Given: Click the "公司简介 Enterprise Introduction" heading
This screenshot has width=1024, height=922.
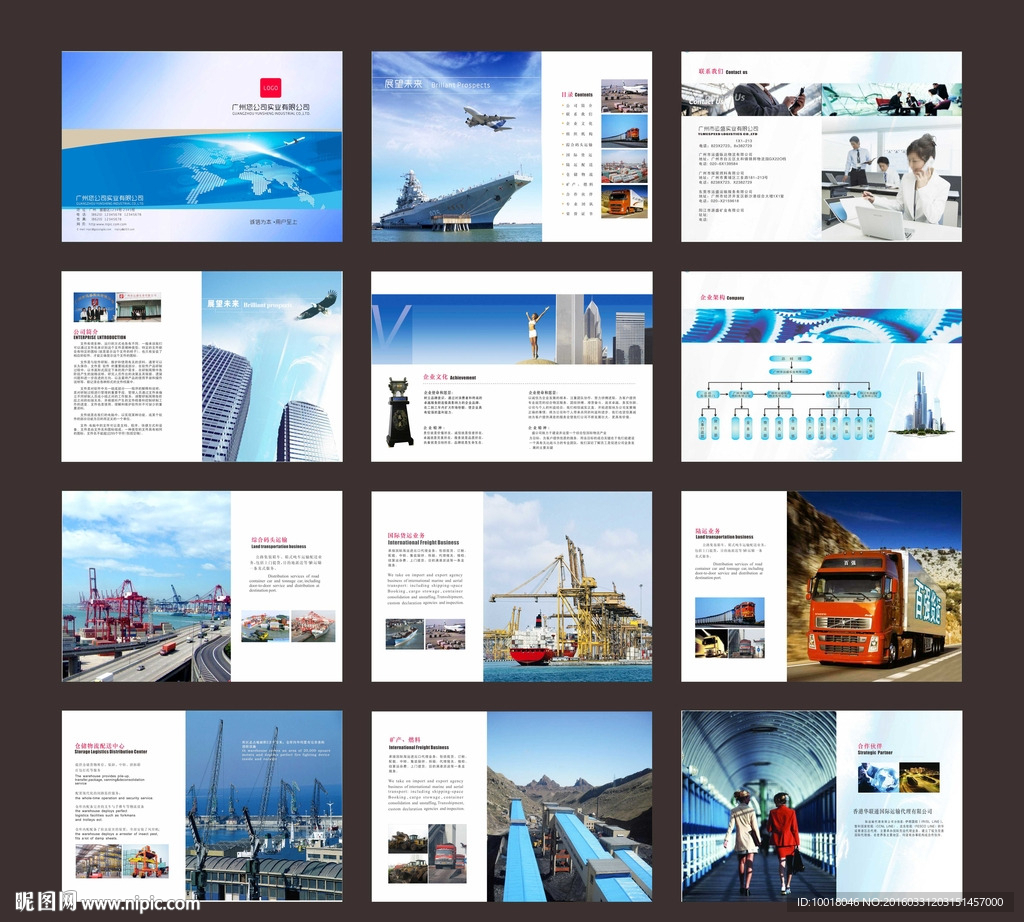Looking at the screenshot, I should click(x=99, y=334).
